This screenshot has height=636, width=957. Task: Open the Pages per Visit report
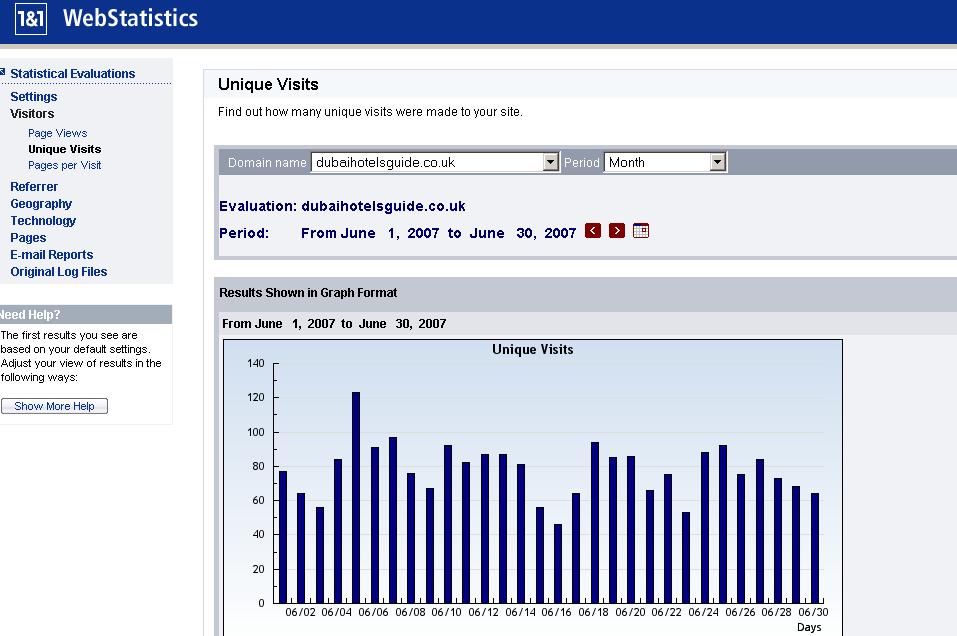click(65, 165)
